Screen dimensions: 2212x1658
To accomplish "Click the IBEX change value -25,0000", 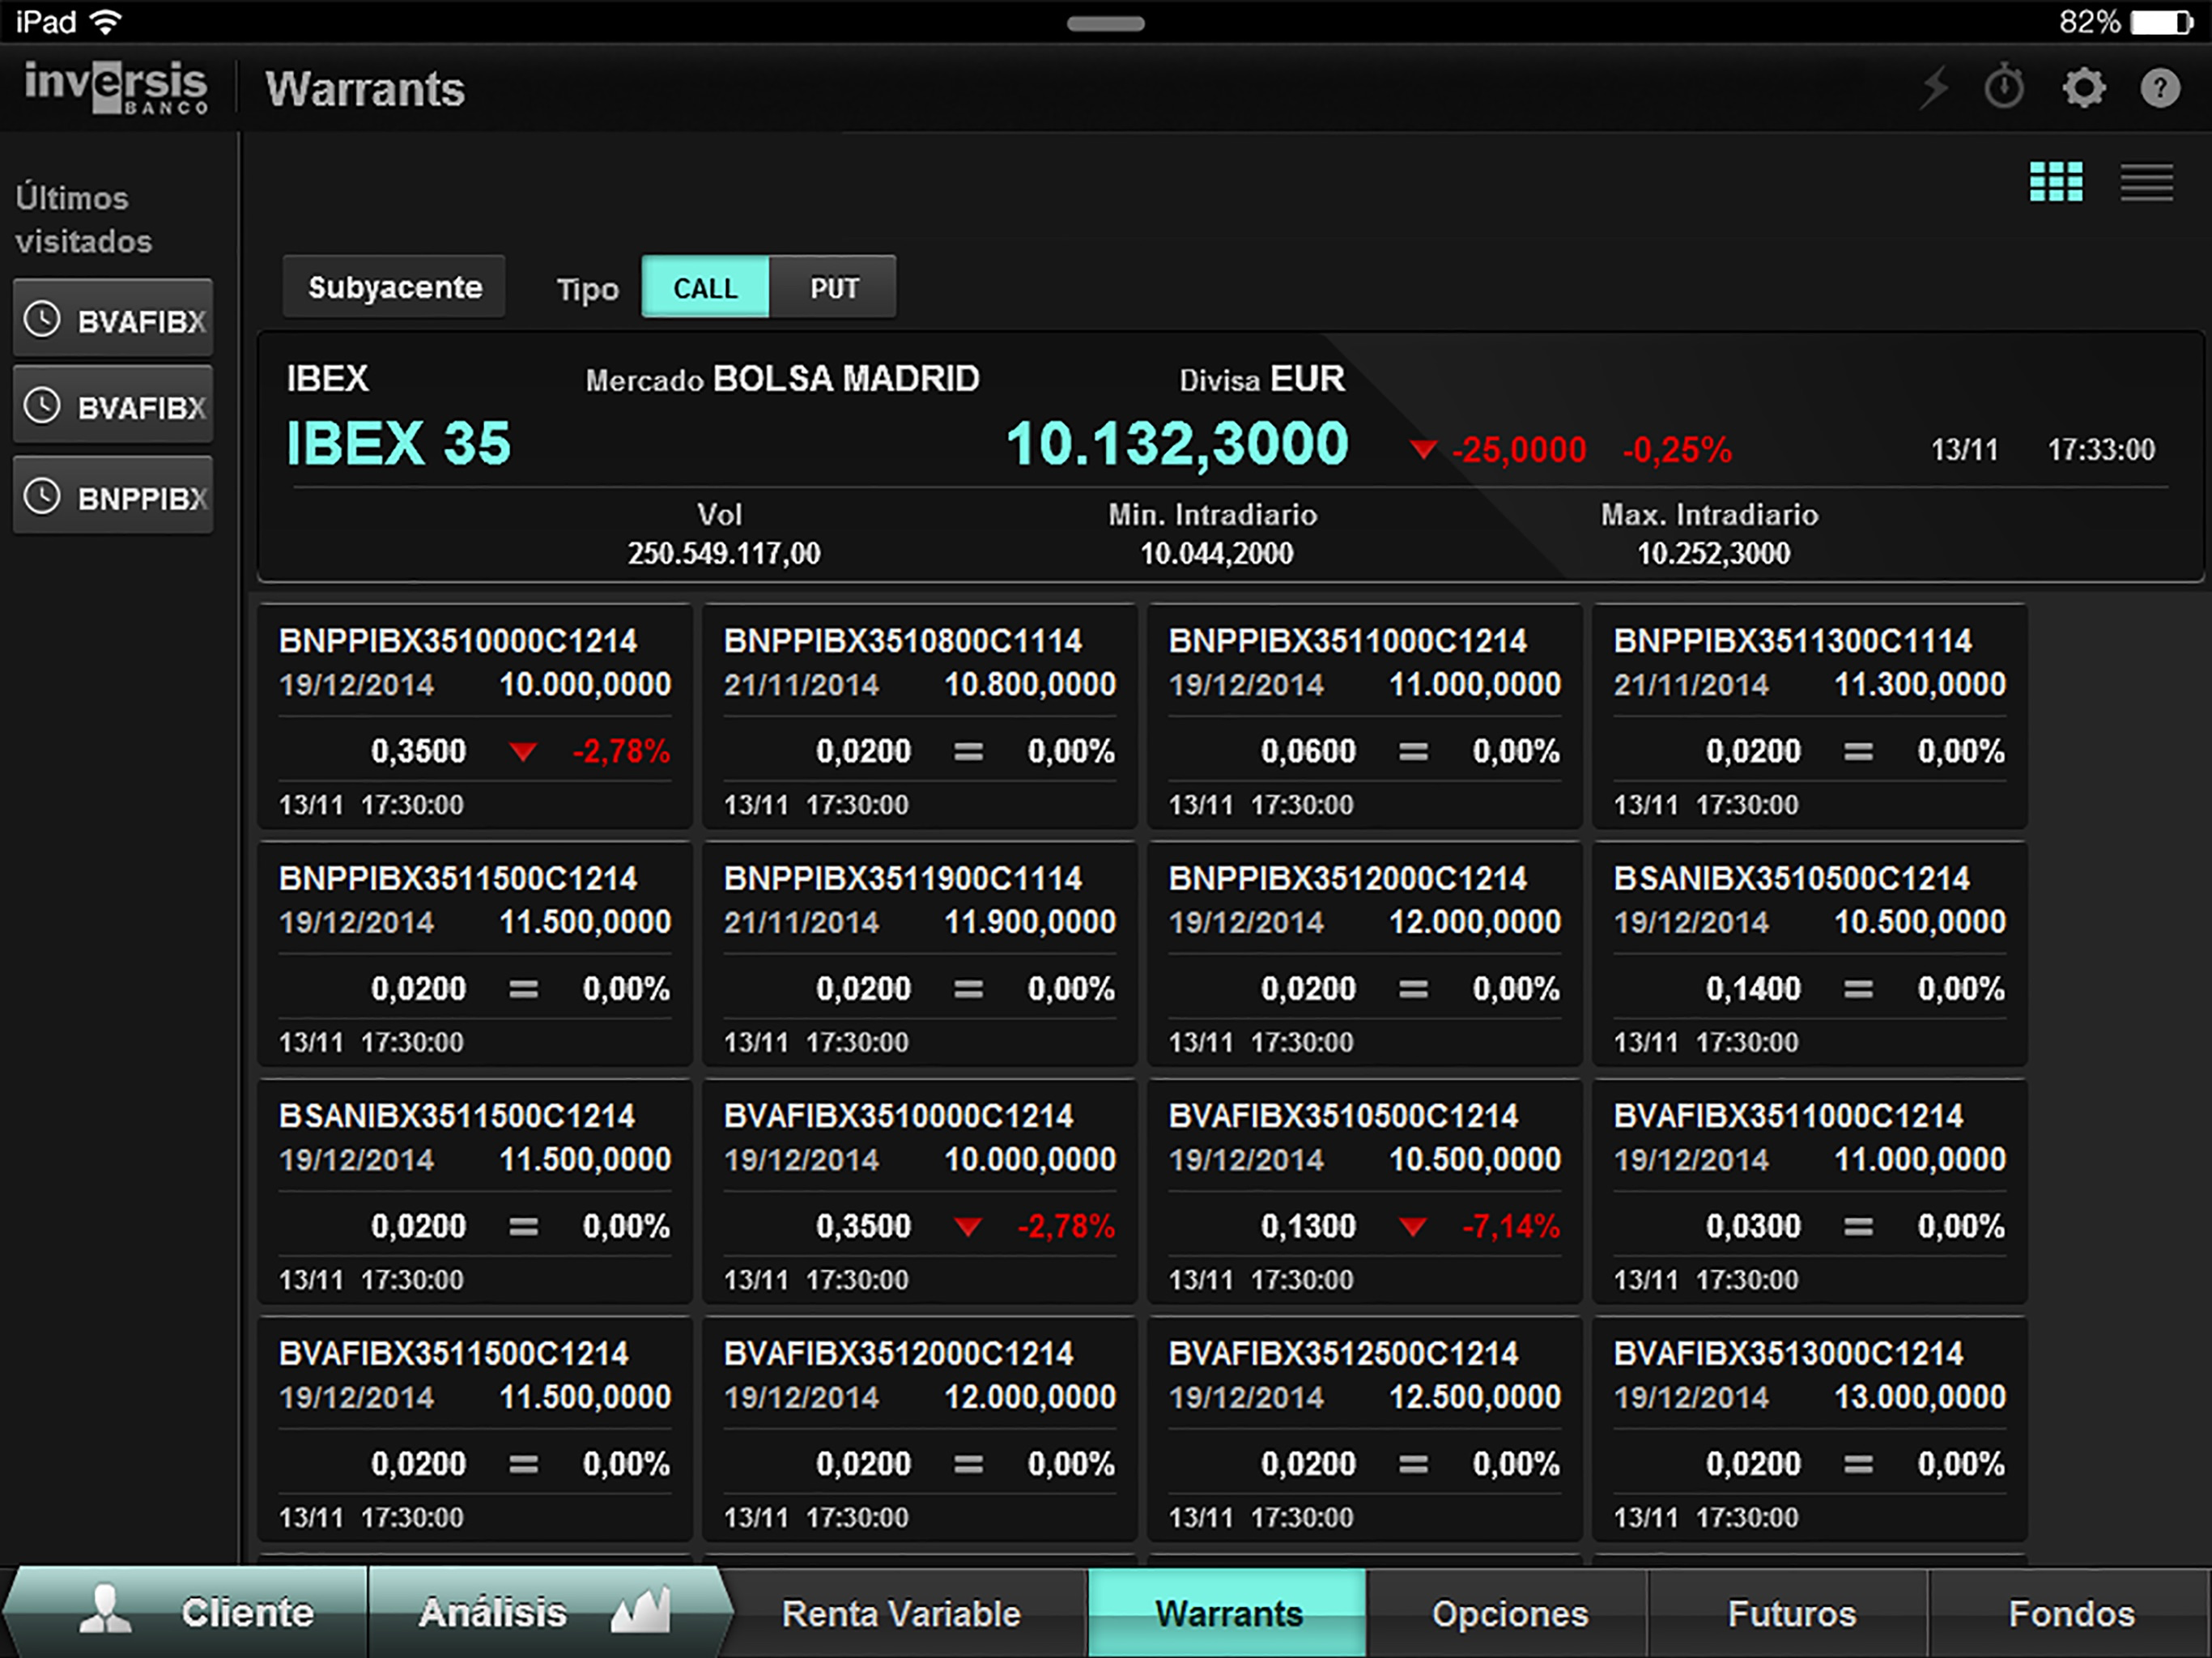I will click(1518, 450).
